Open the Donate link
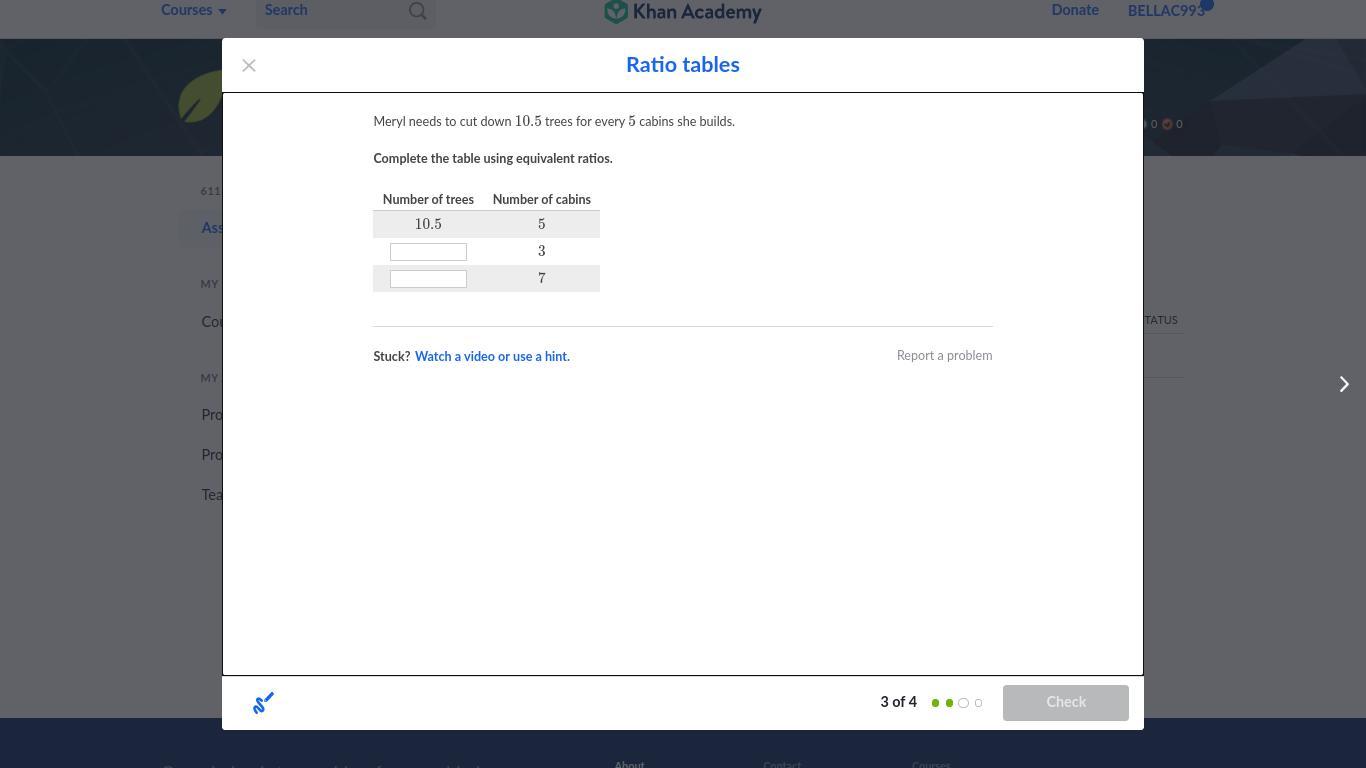Image resolution: width=1366 pixels, height=768 pixels. [1075, 10]
